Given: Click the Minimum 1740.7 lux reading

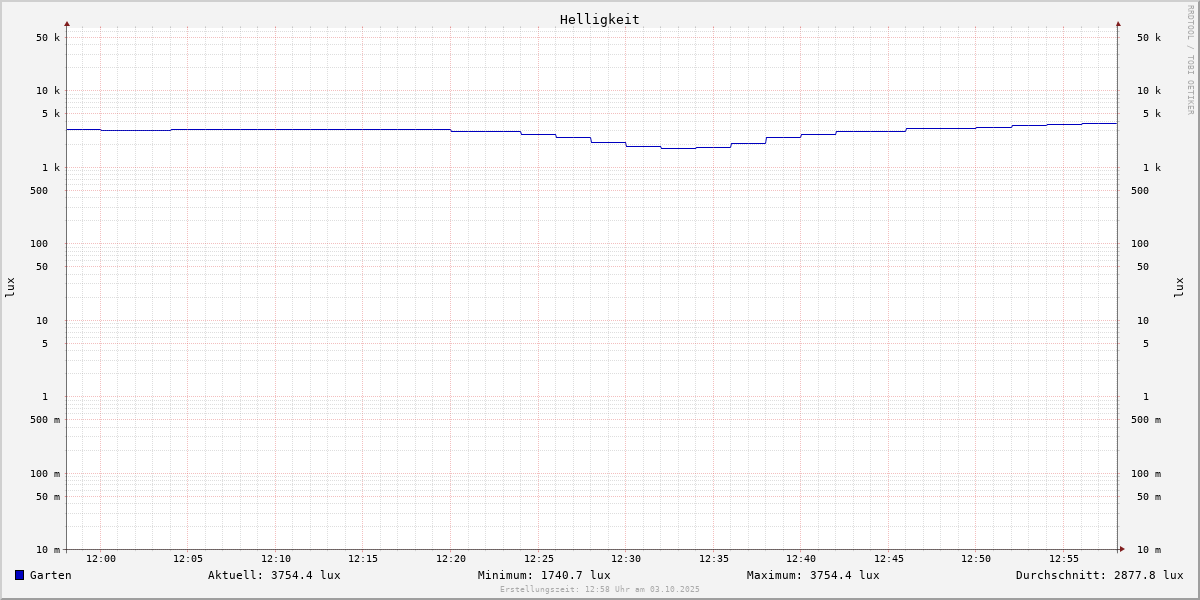Looking at the screenshot, I should (x=544, y=575).
